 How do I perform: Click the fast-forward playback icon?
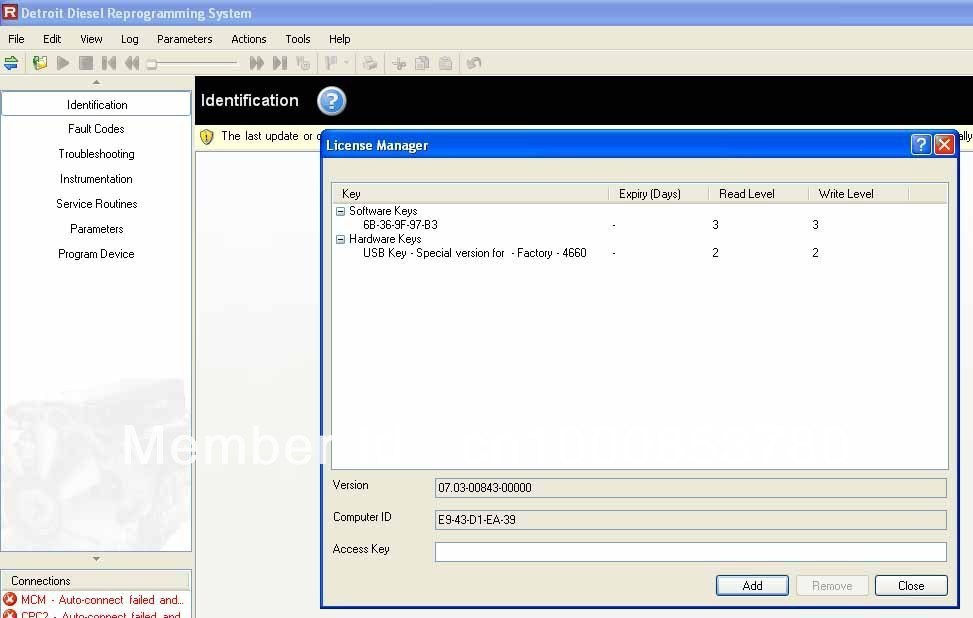[x=256, y=63]
